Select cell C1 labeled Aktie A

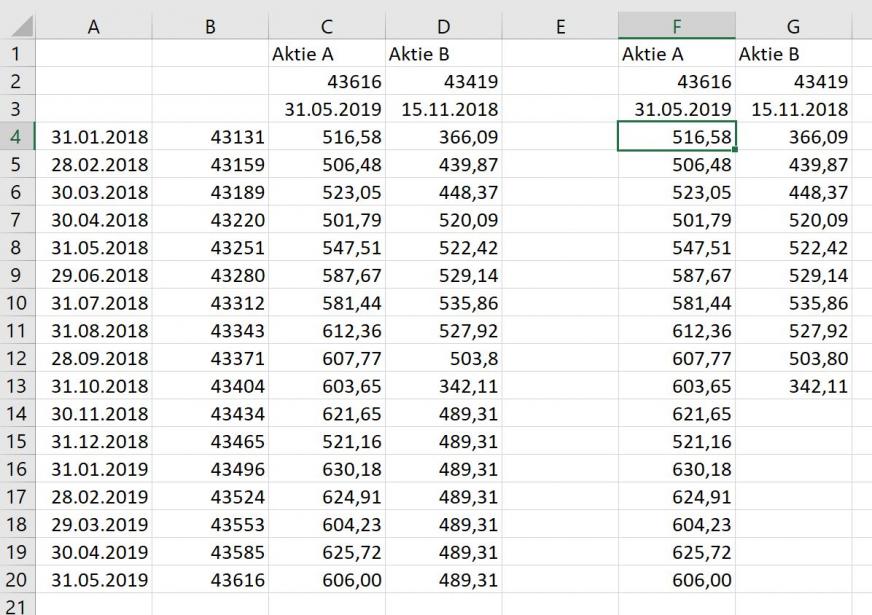tap(326, 54)
